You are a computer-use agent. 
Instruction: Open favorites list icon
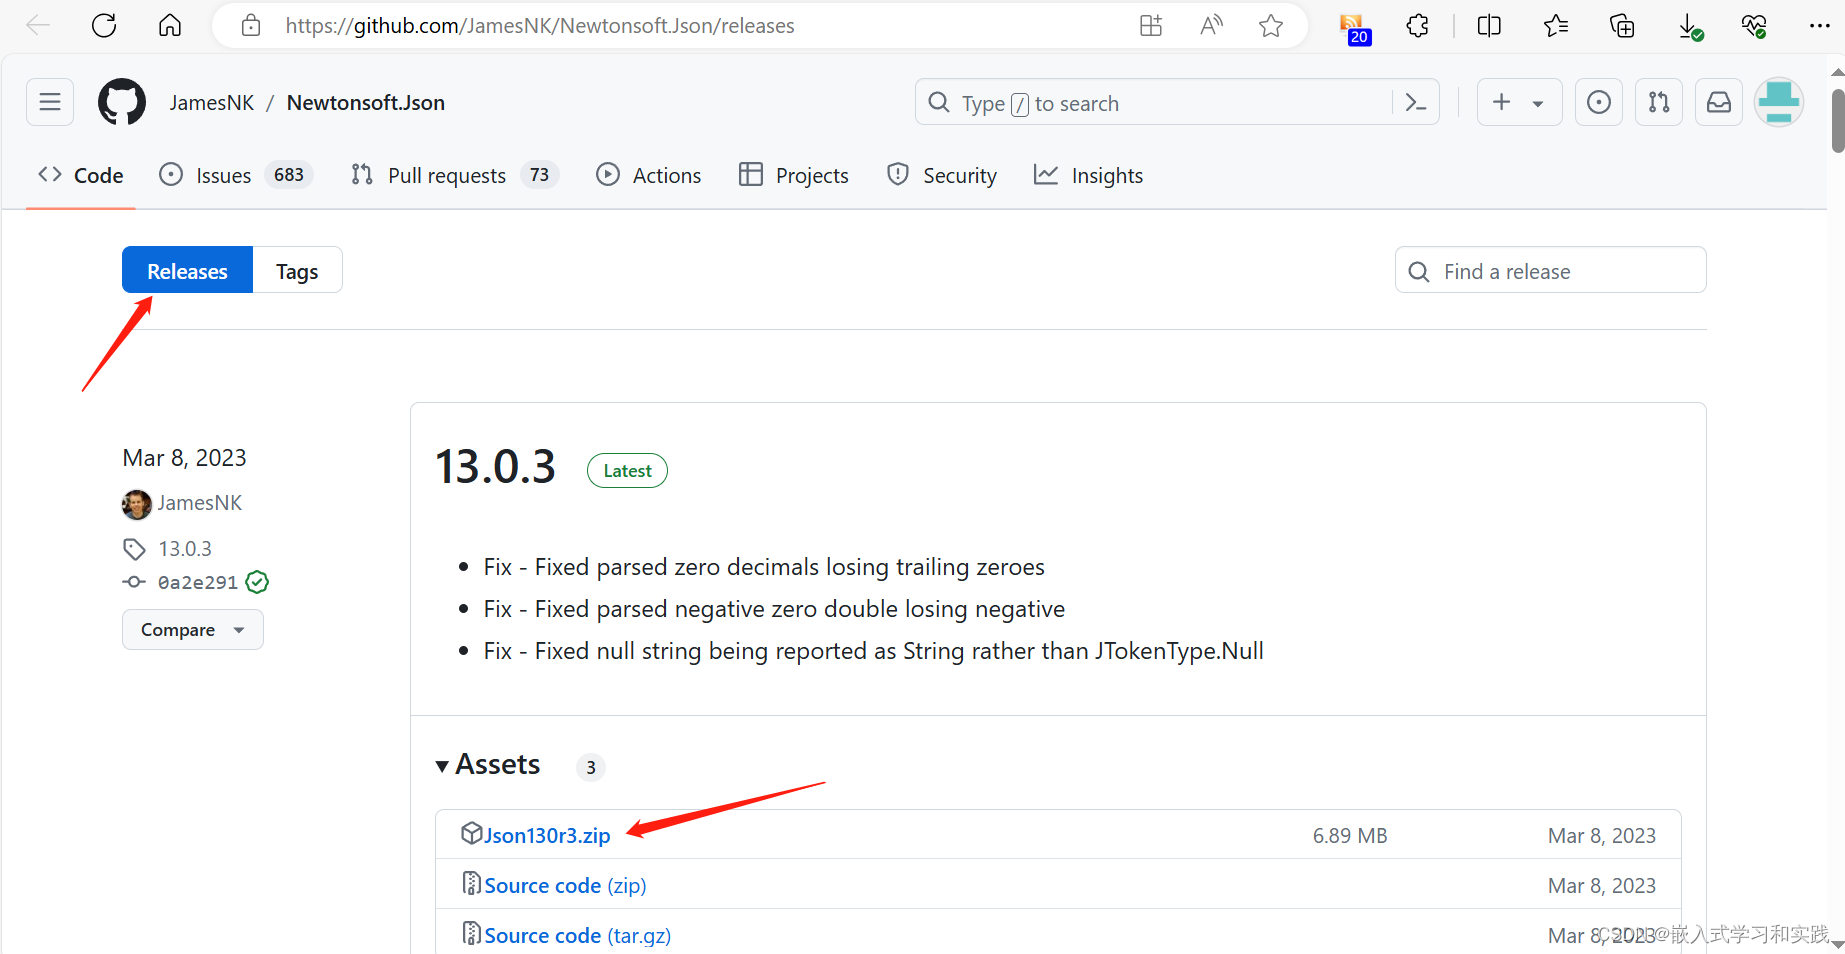1555,25
